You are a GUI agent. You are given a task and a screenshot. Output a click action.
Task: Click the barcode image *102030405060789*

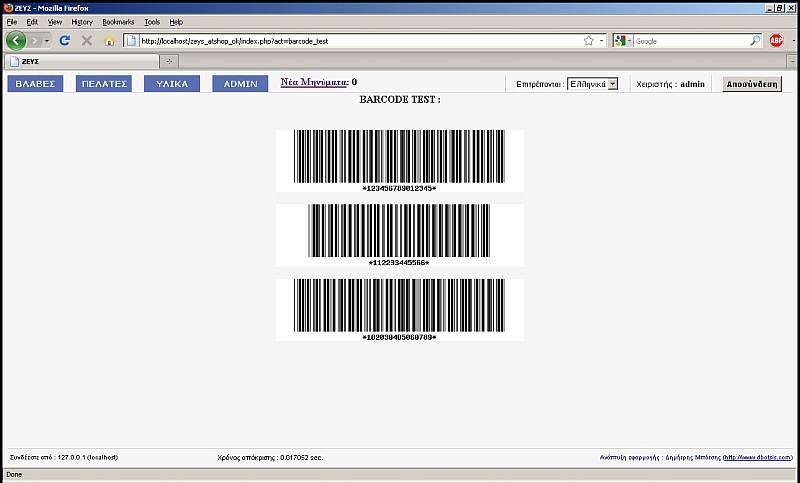pyautogui.click(x=399, y=310)
